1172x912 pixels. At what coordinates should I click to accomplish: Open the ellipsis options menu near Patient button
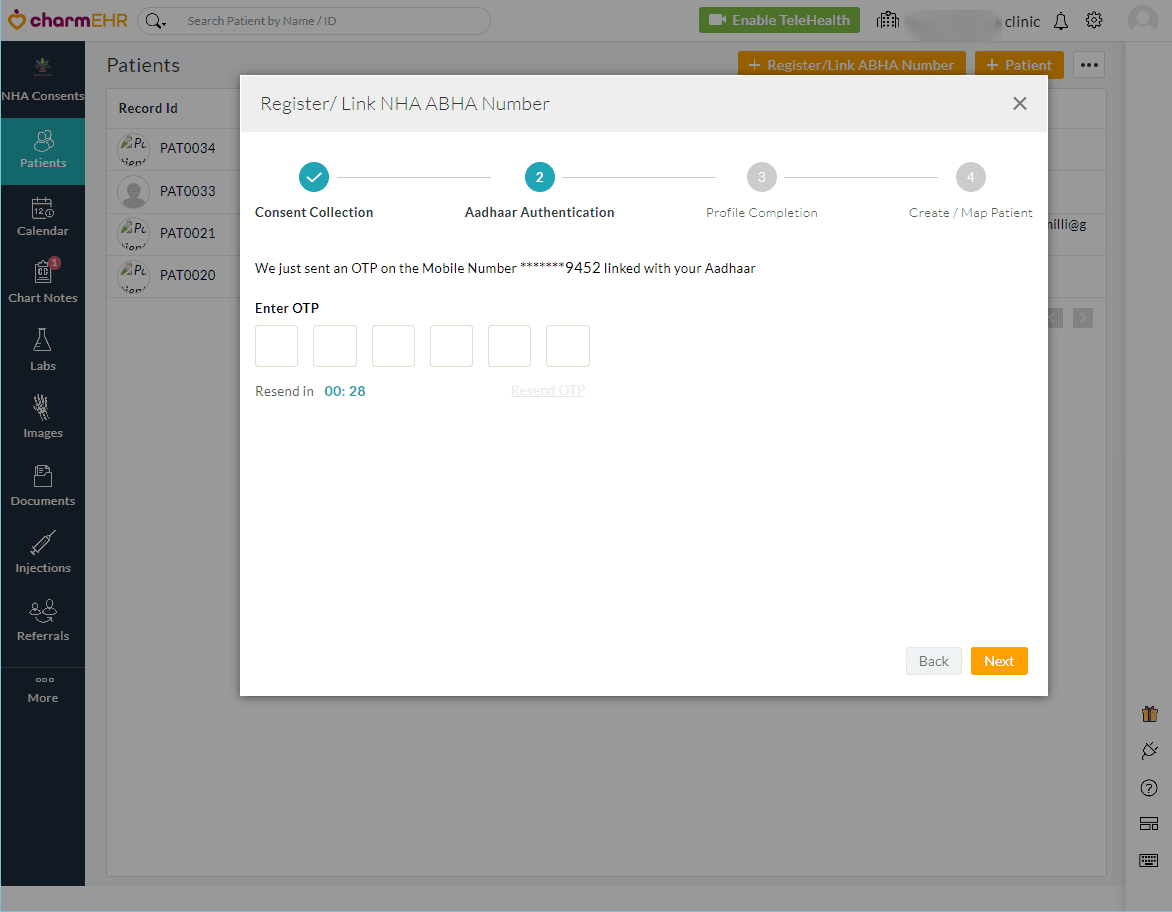1088,64
